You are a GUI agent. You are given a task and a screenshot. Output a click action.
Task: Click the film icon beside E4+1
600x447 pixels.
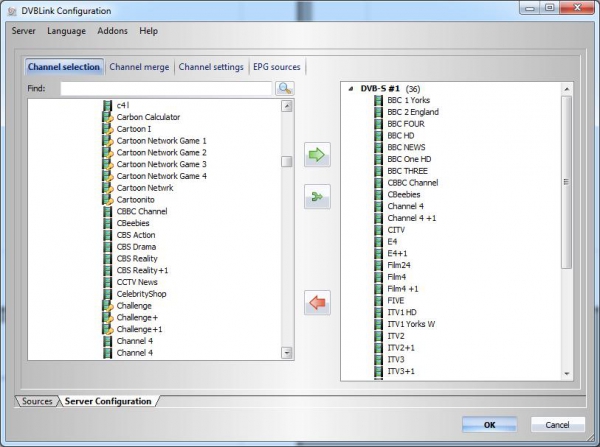tap(378, 253)
